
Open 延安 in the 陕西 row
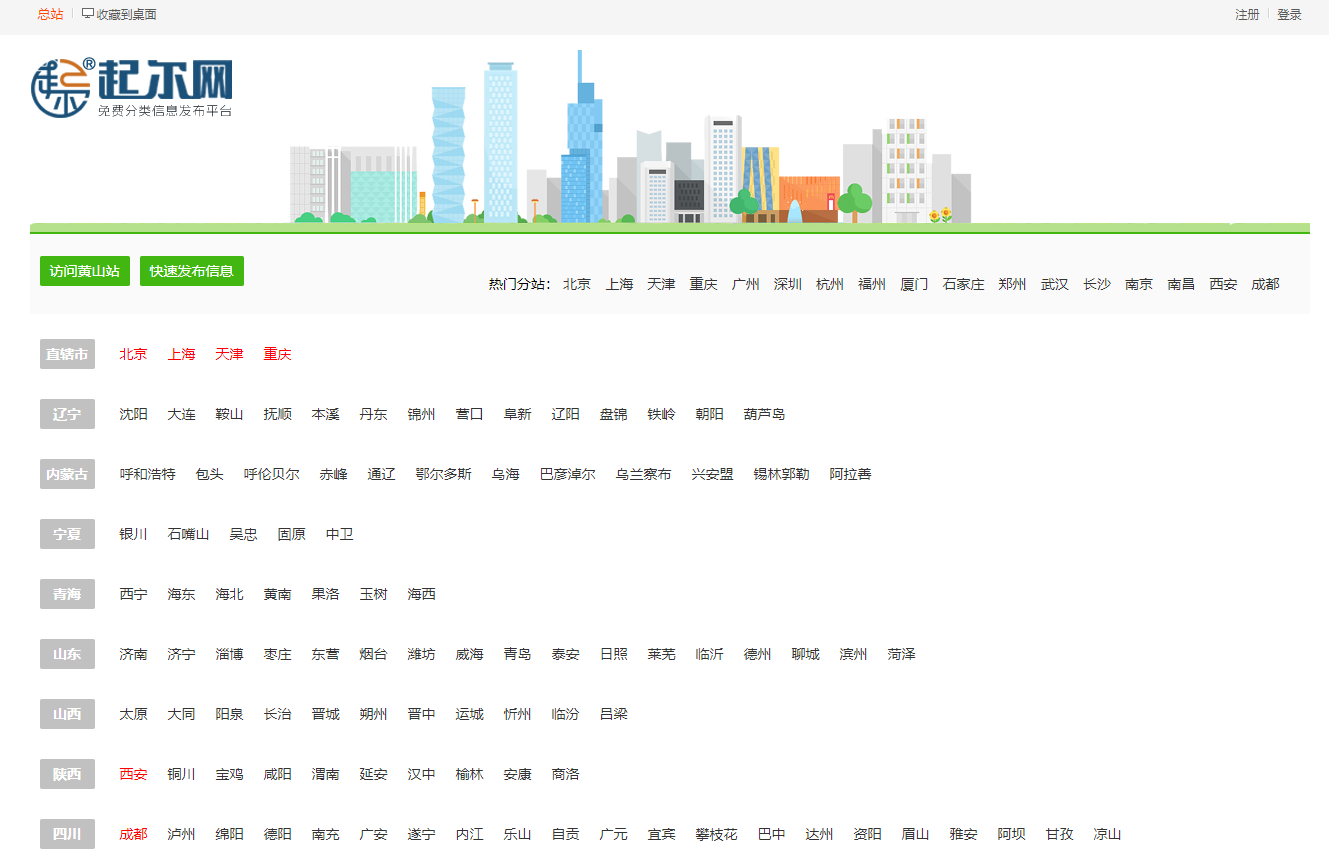click(373, 774)
